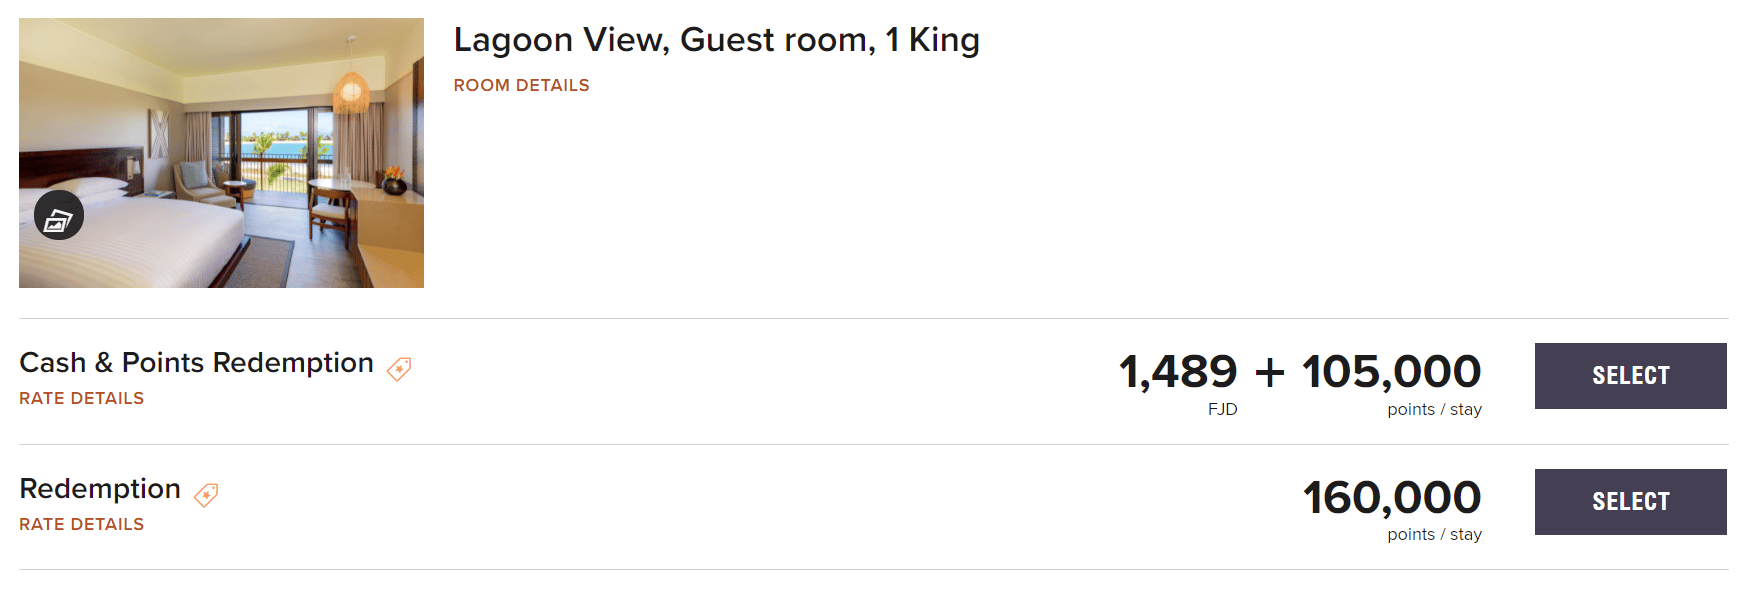Click the 160,000 points amount
The height and width of the screenshot is (592, 1746).
1391,497
